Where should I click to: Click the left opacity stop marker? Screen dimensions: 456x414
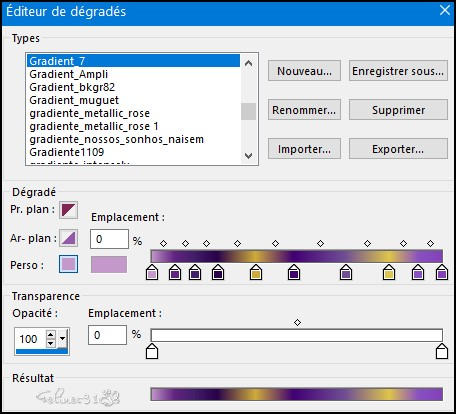pyautogui.click(x=152, y=351)
